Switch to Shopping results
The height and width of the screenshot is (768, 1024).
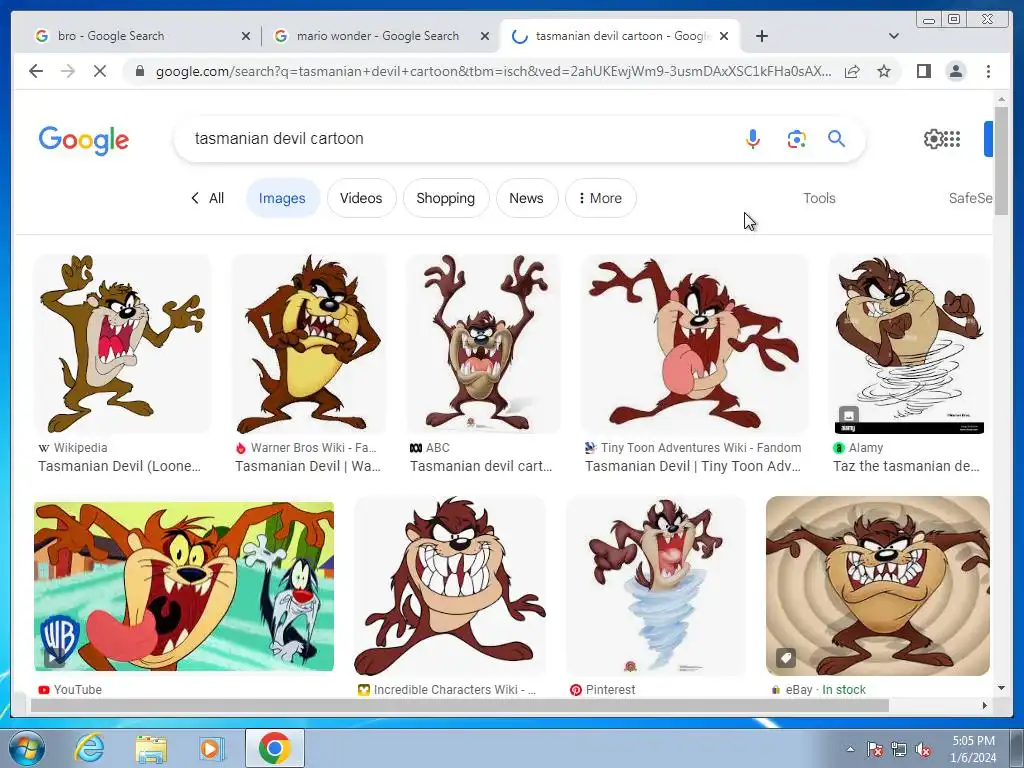tap(445, 198)
